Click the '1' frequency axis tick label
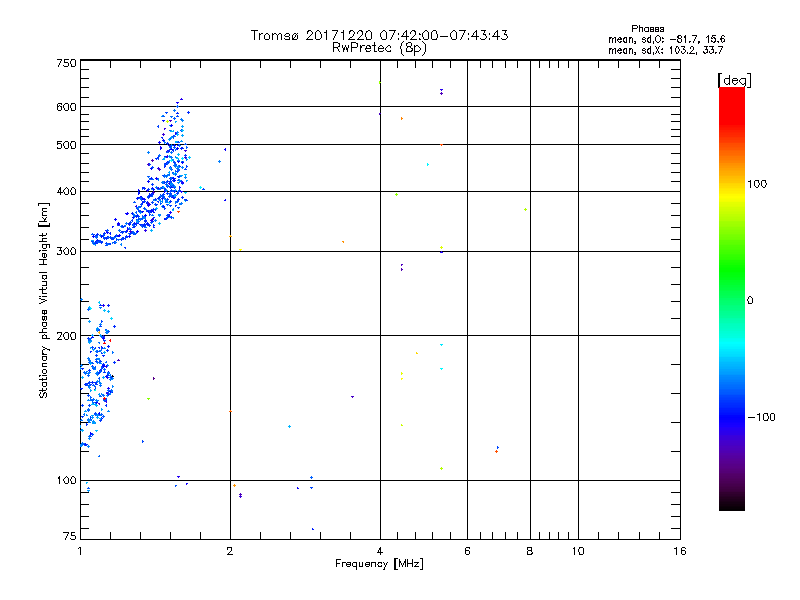The image size is (800, 600). coord(80,551)
